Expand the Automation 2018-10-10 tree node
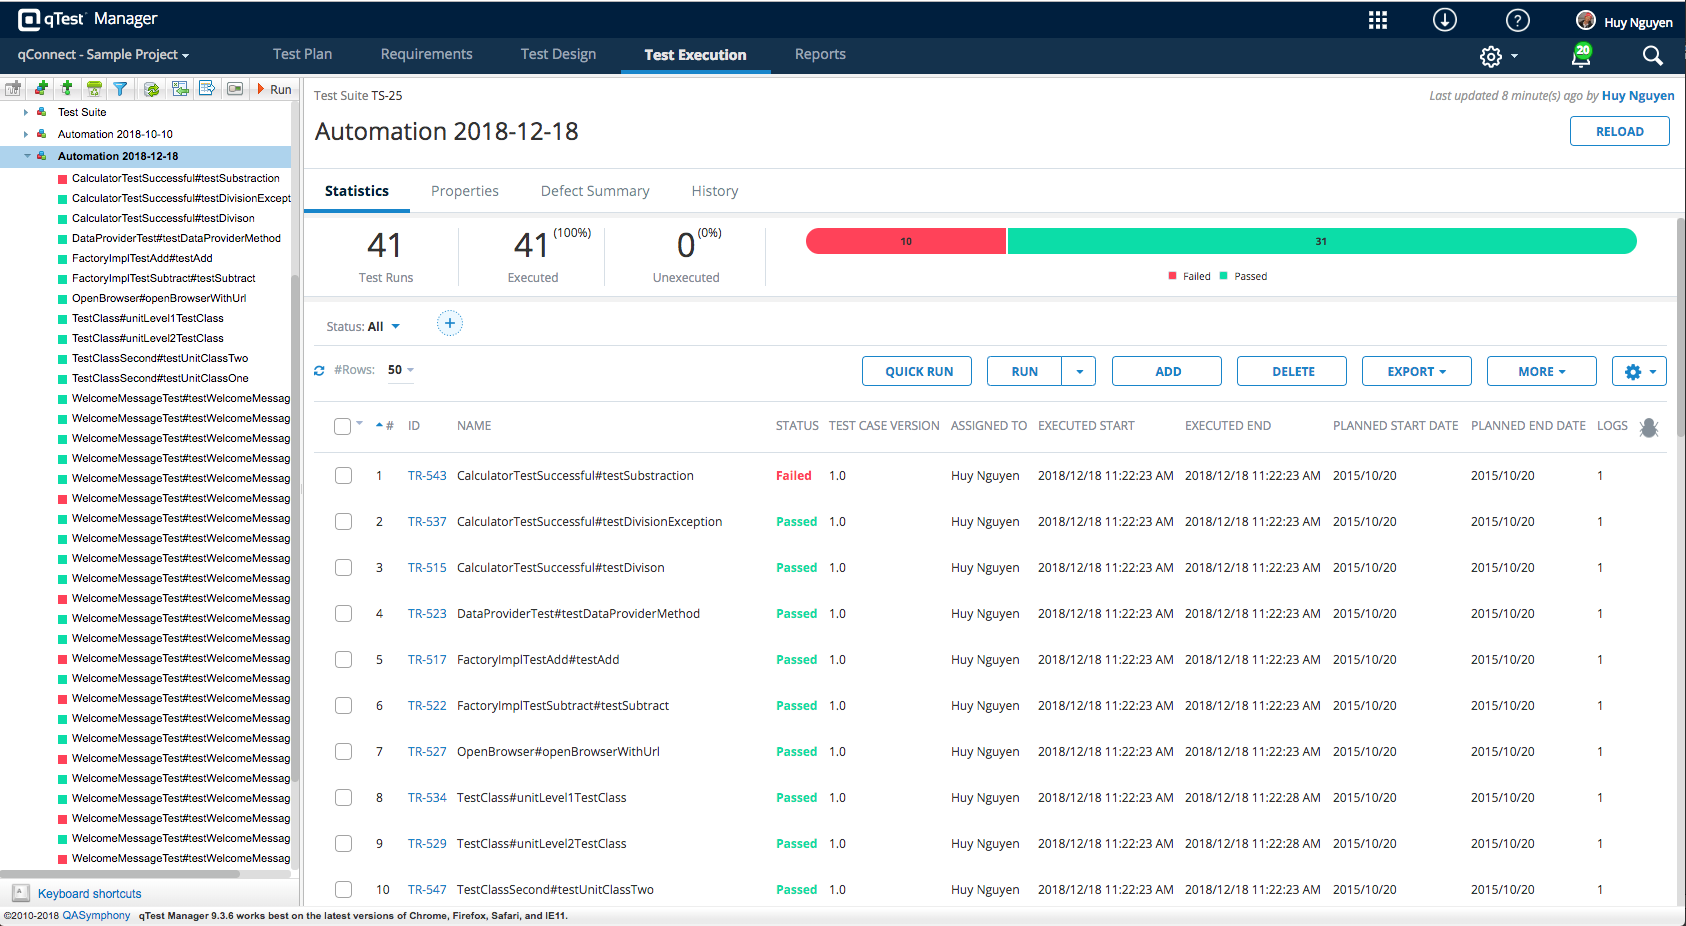This screenshot has width=1686, height=926. click(x=26, y=134)
